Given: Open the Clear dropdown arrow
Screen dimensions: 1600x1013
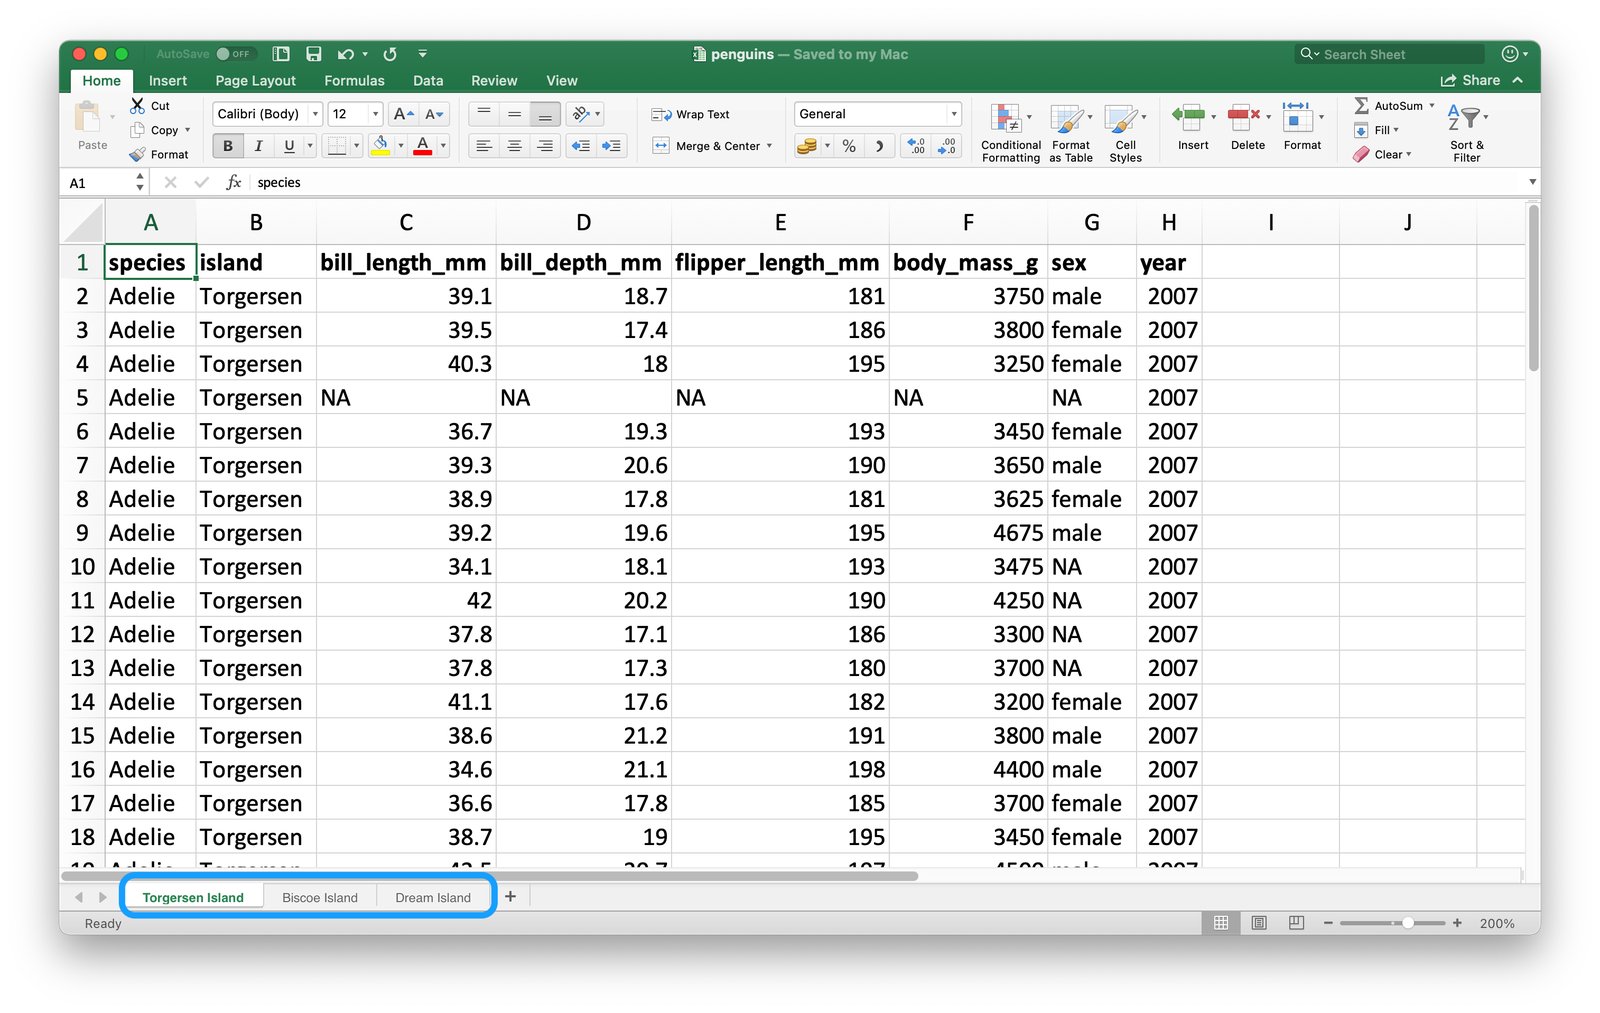Looking at the screenshot, I should coord(1409,154).
